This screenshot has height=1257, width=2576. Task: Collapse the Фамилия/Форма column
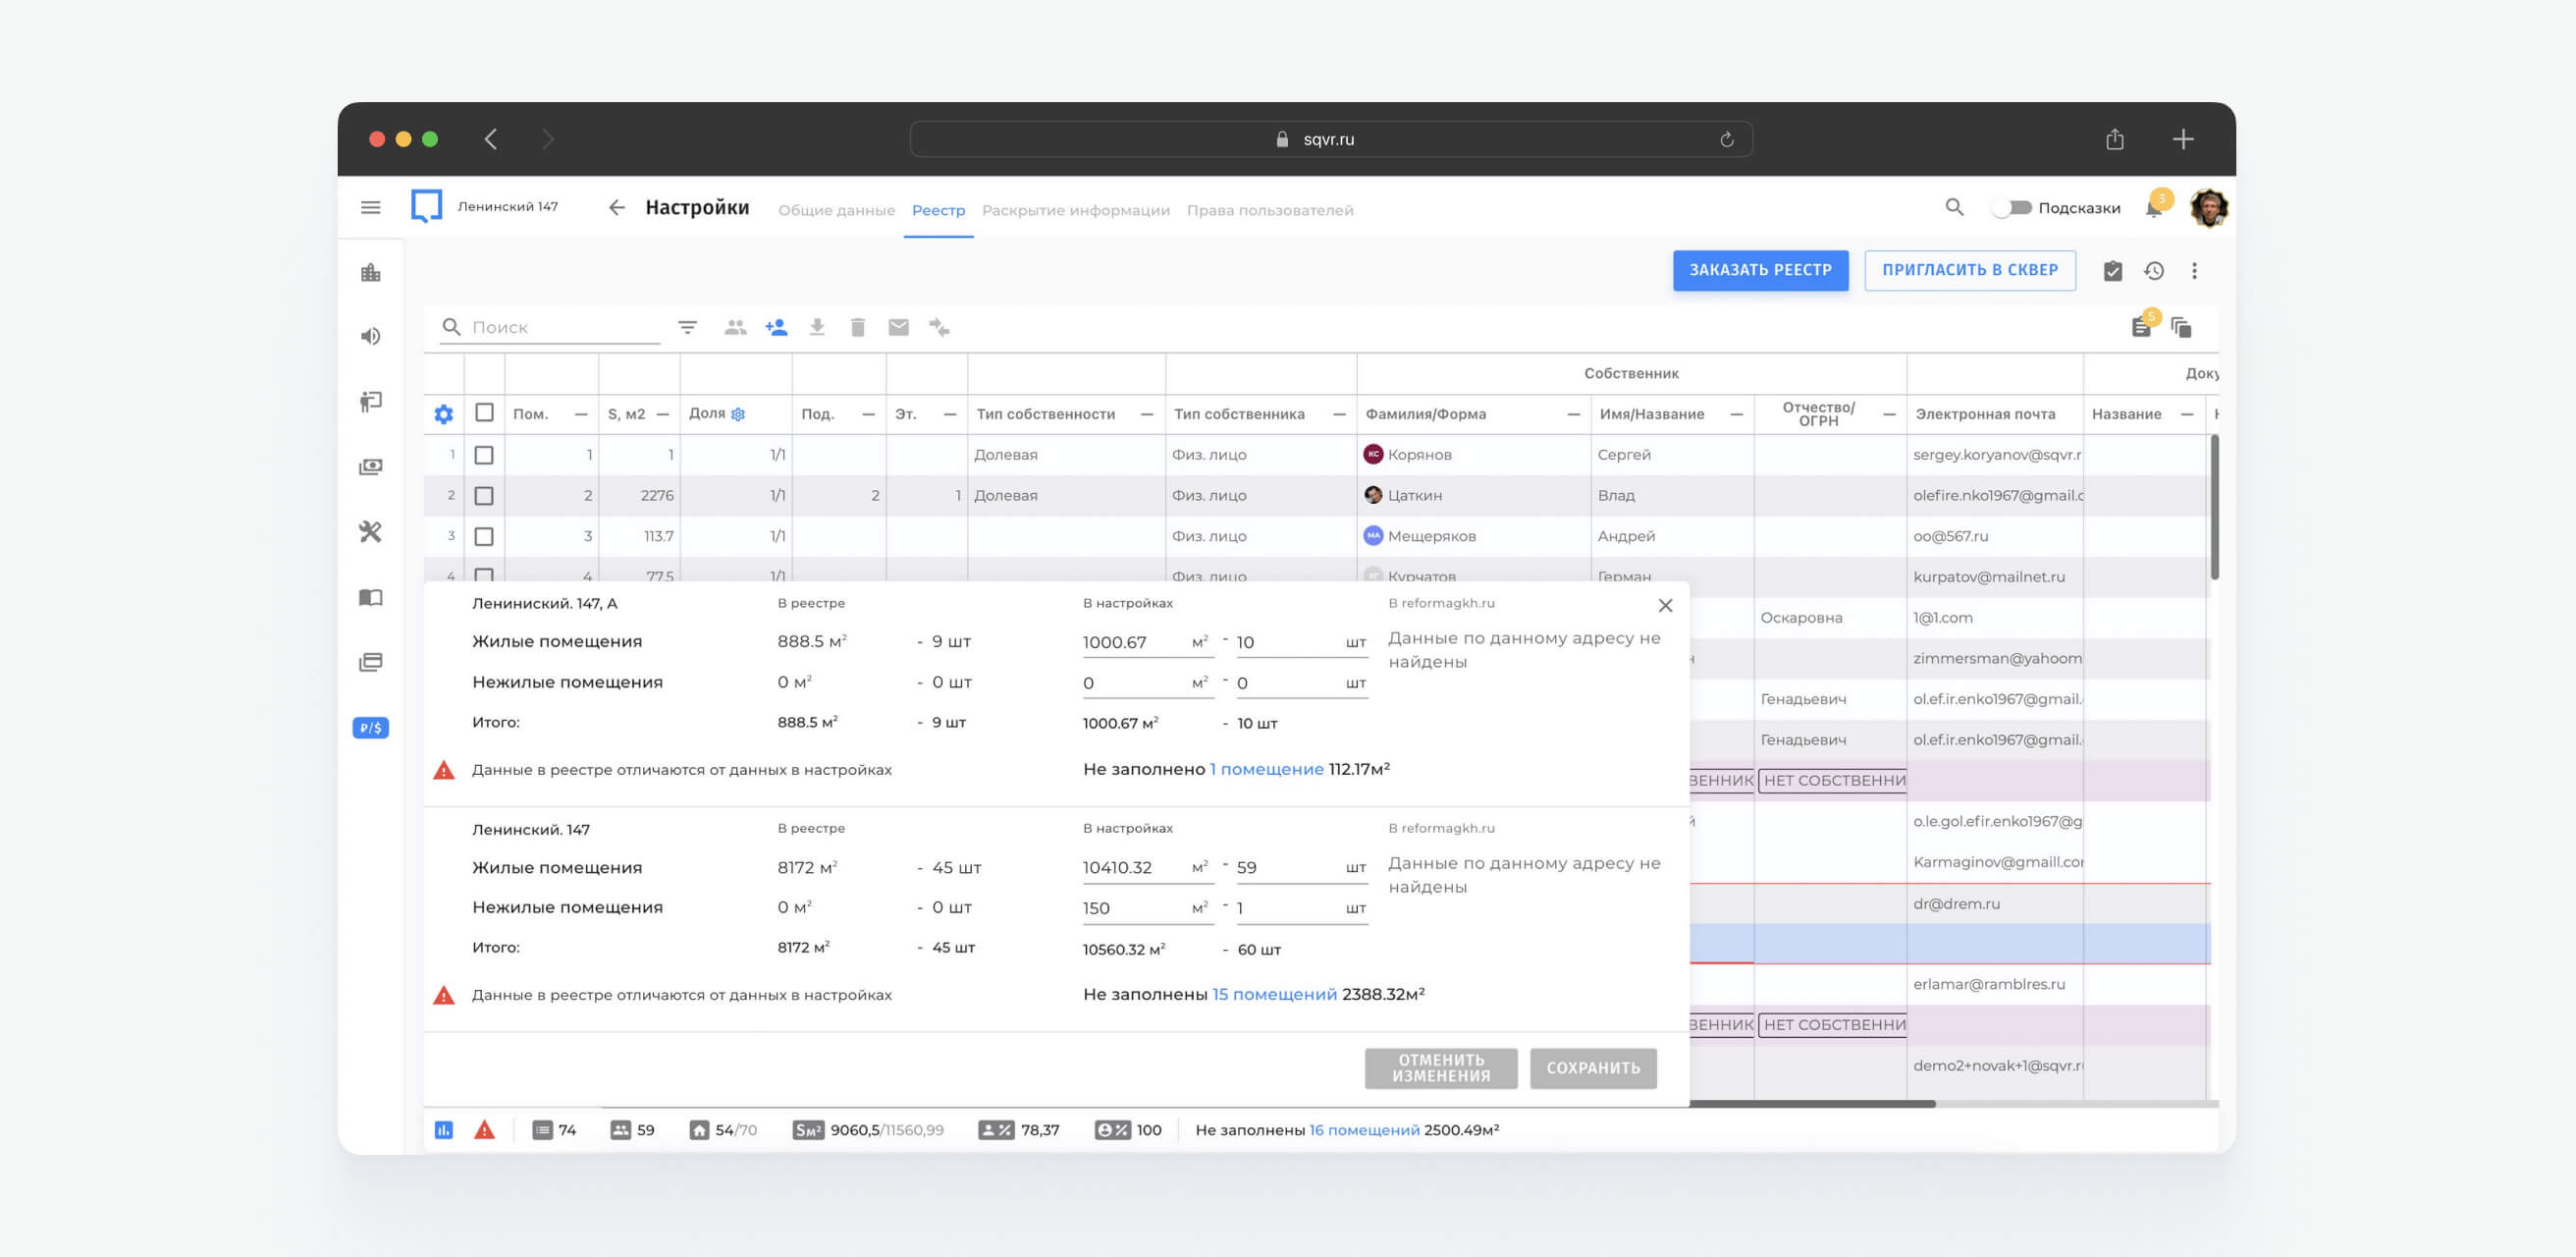pyautogui.click(x=1573, y=414)
